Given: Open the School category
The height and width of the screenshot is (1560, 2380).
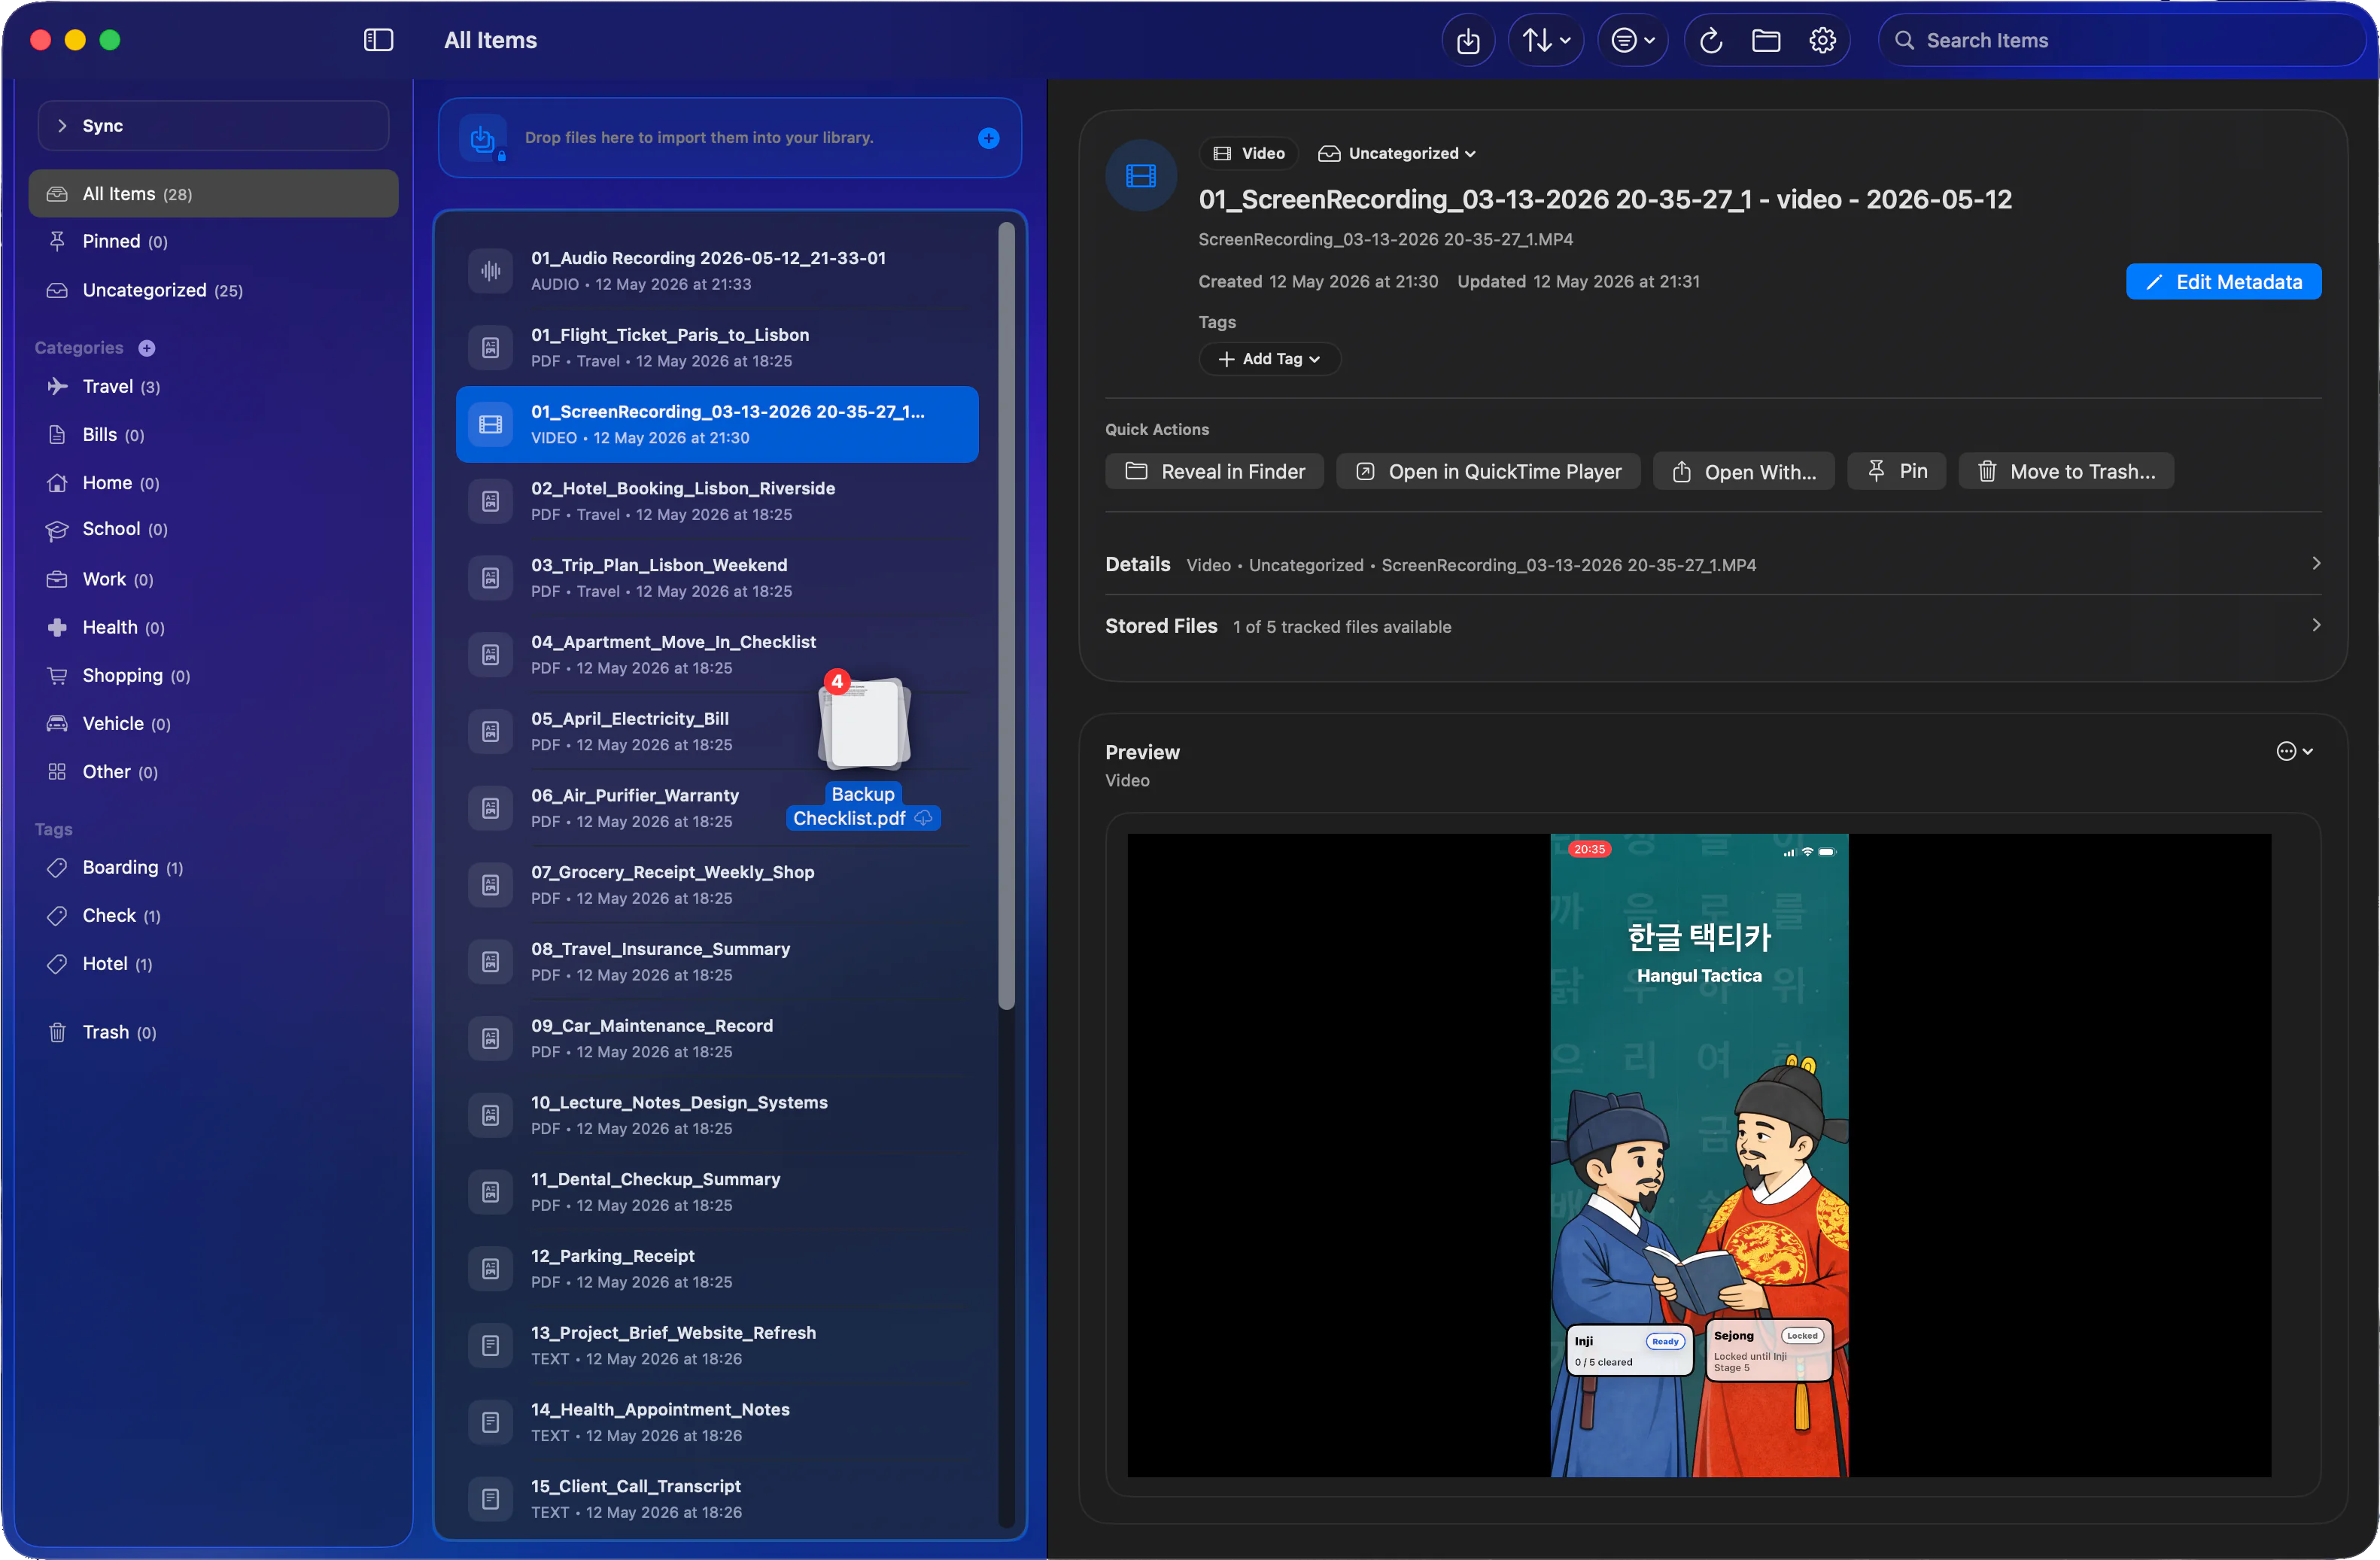Looking at the screenshot, I should tap(213, 529).
